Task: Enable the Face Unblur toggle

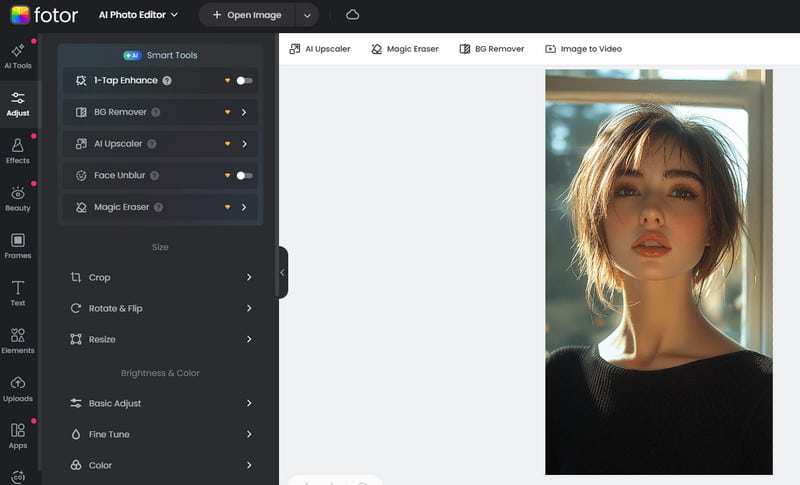Action: point(244,175)
